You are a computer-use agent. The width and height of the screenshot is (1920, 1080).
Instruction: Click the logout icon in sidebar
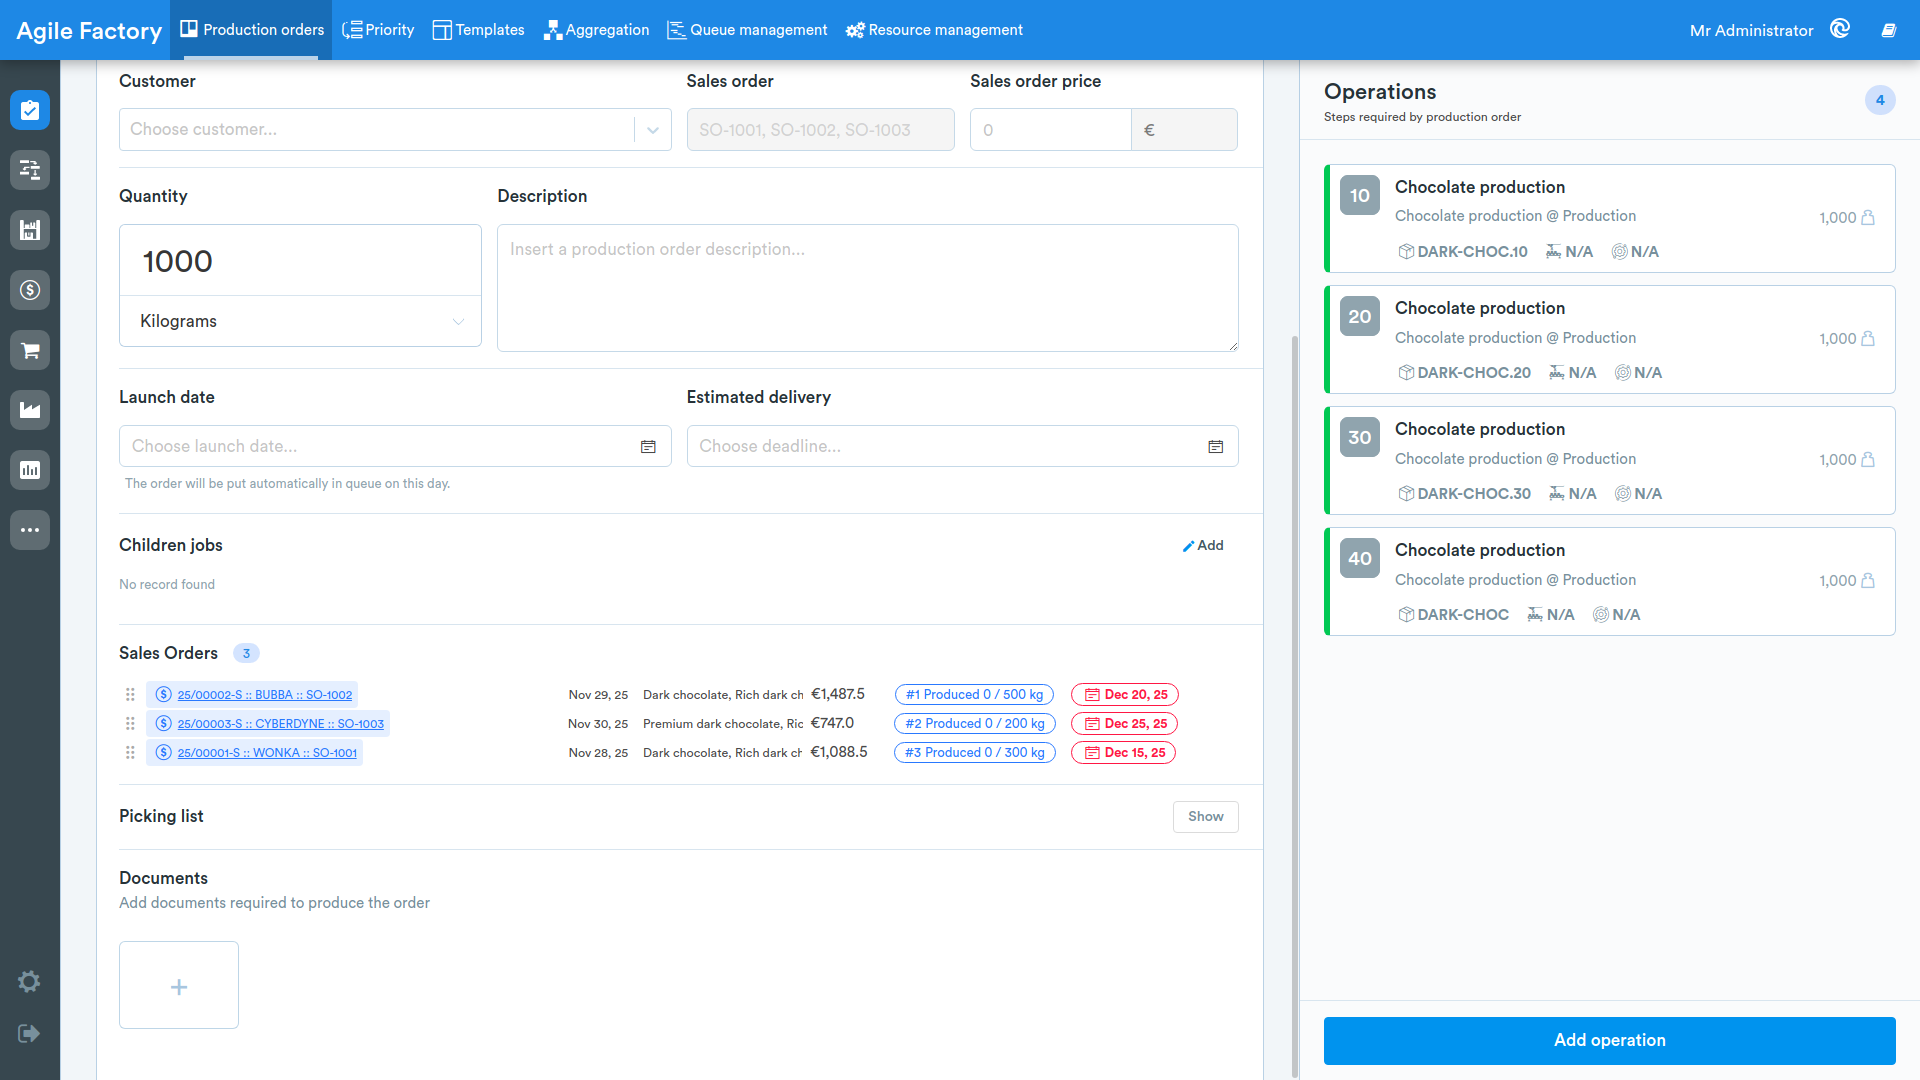pos(29,1033)
